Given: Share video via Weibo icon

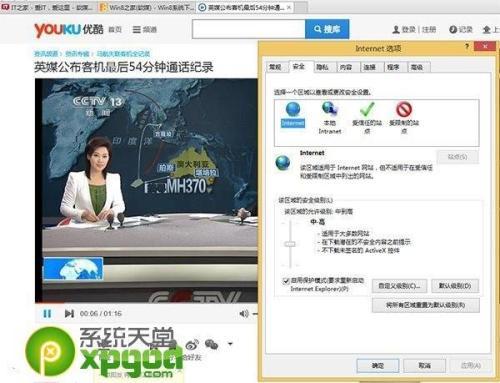Looking at the screenshot, I should [192, 344].
